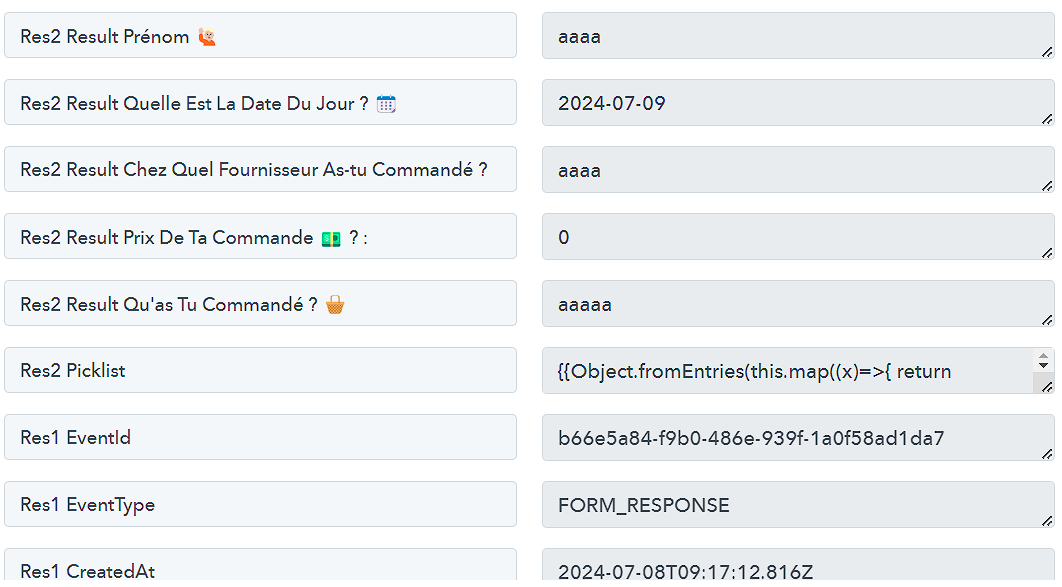Click value field containing 0 for Prix

799,237
